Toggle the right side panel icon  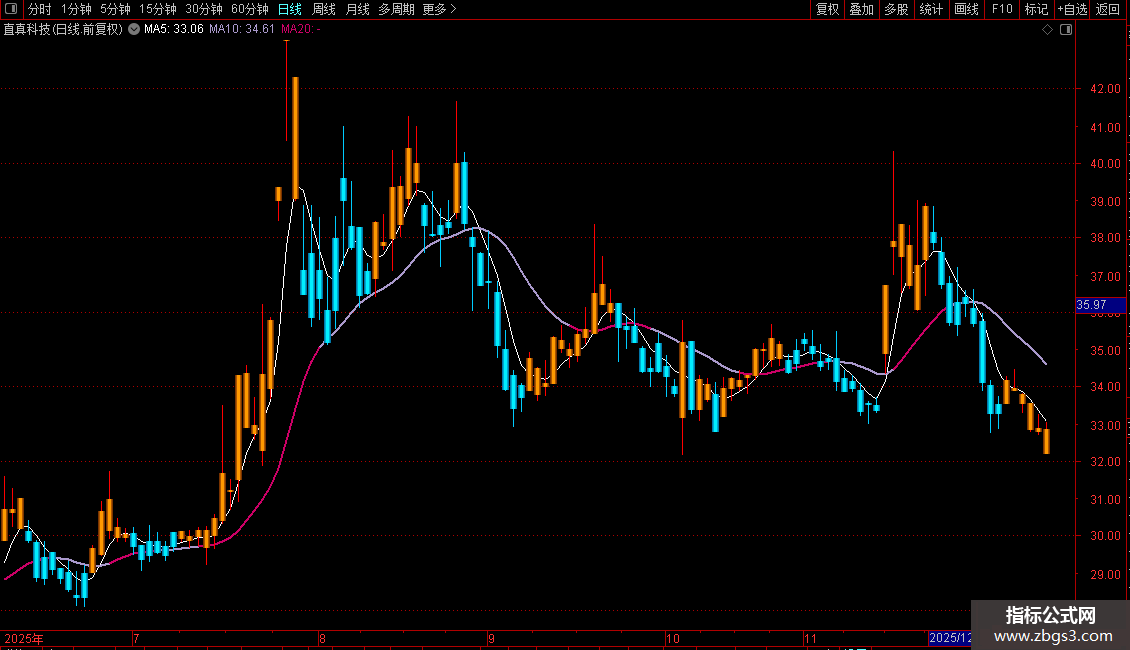click(x=1066, y=30)
